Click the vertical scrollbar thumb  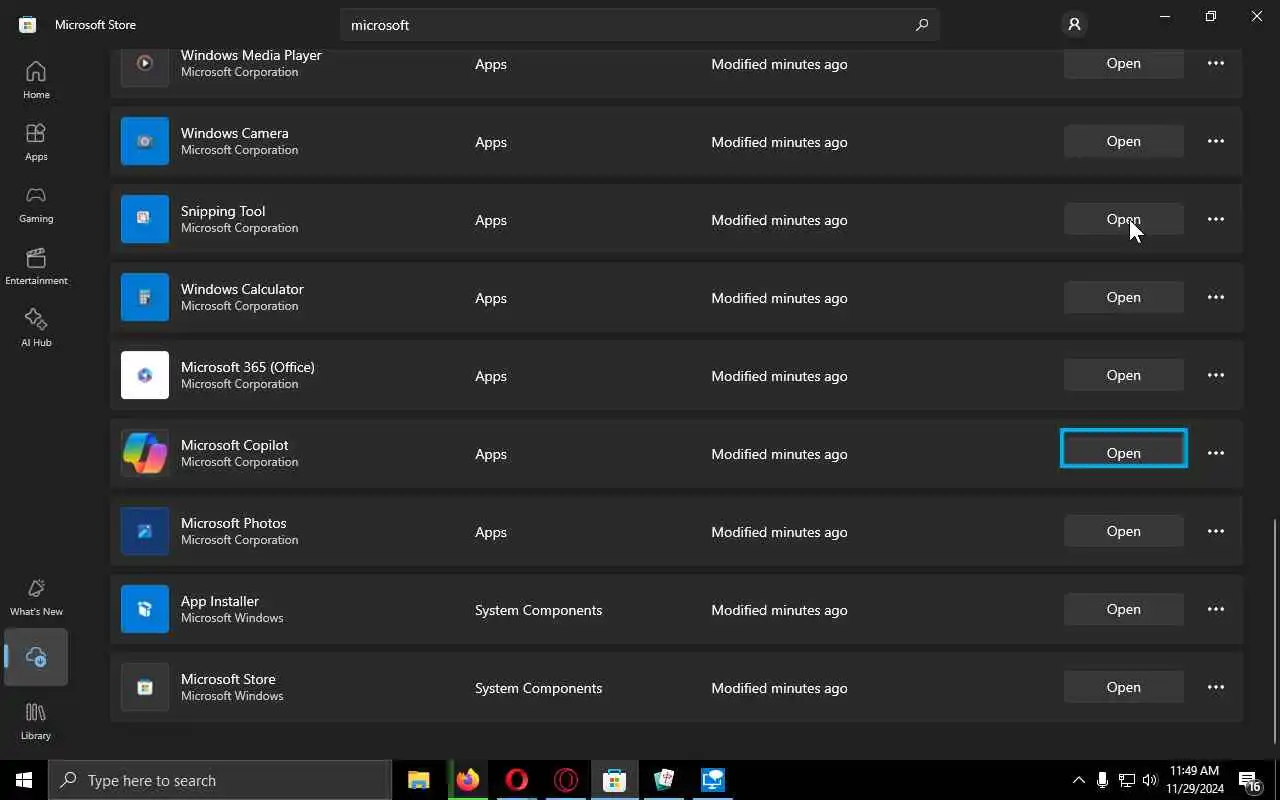tap(1275, 630)
